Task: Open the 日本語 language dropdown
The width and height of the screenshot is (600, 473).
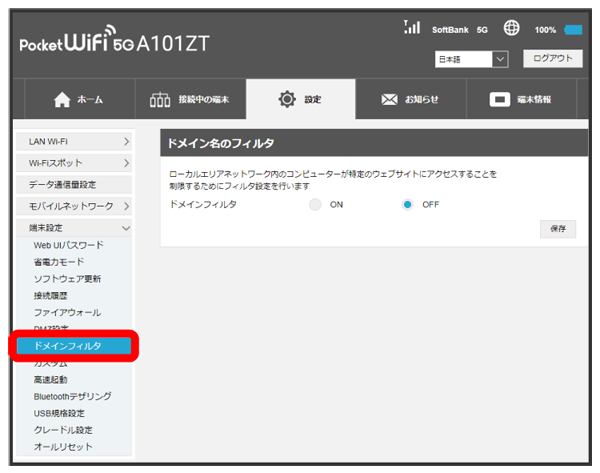Action: pos(472,60)
